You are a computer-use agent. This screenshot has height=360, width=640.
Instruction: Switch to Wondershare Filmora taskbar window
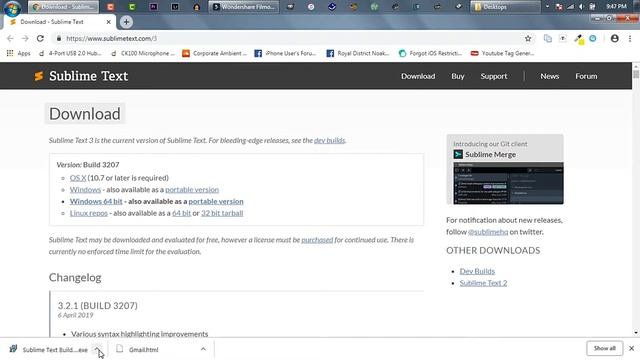coord(244,7)
